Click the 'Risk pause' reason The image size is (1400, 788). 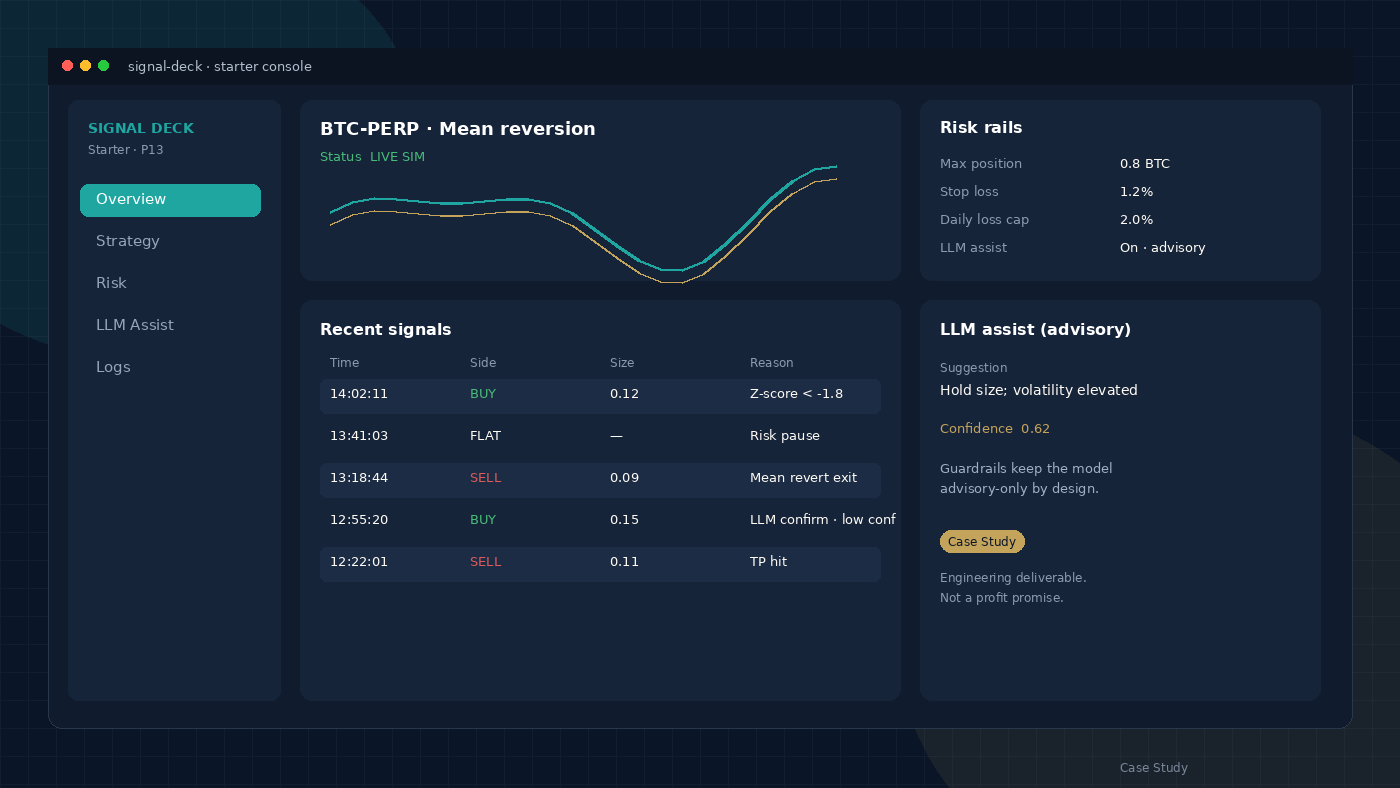785,436
